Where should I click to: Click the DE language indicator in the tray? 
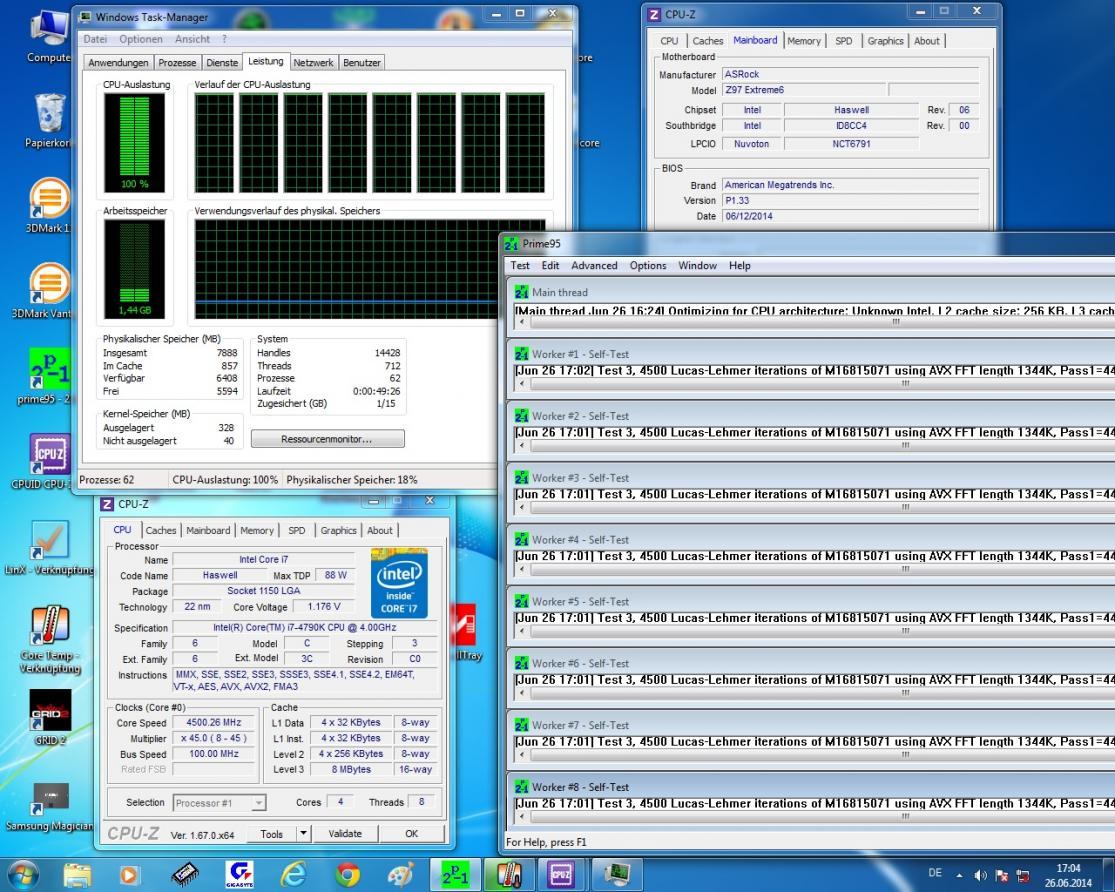tap(935, 873)
